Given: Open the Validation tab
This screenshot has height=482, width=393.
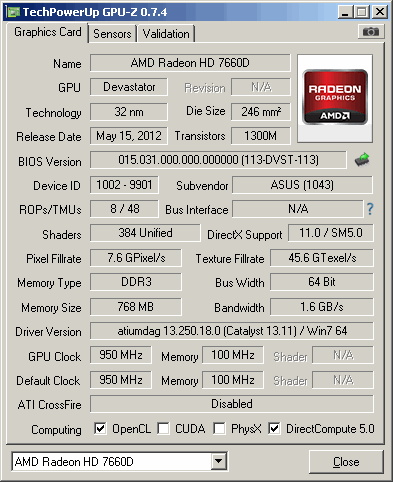Looking at the screenshot, I should coord(166,34).
